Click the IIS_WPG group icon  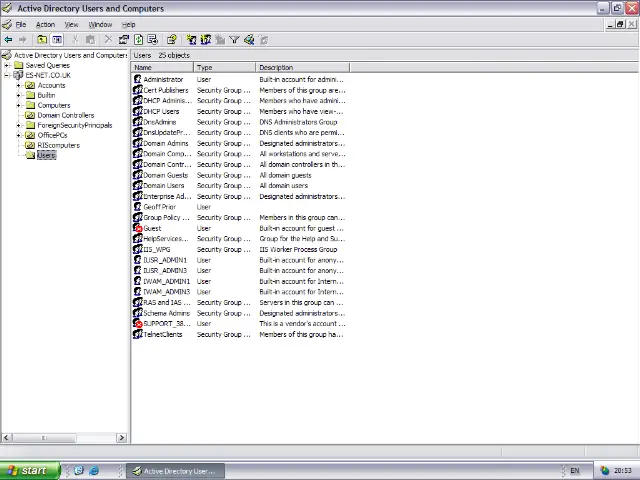tap(138, 249)
